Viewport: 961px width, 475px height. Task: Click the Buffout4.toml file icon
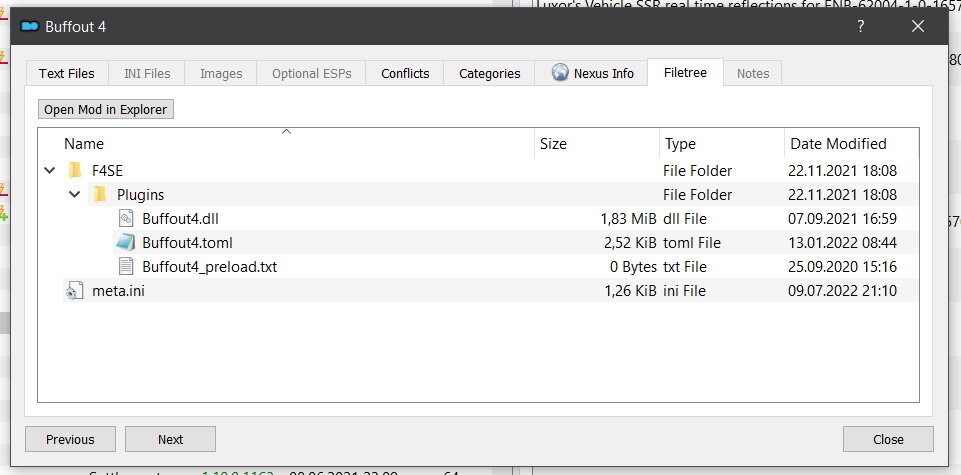pos(125,243)
